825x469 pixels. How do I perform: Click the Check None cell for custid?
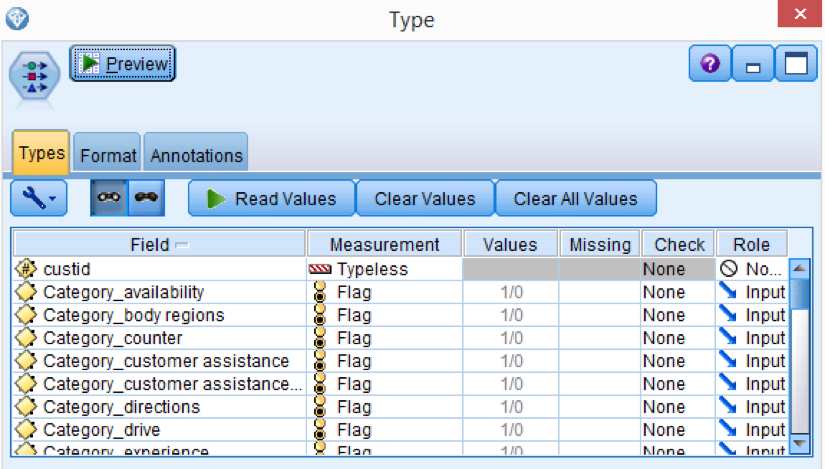coord(678,269)
